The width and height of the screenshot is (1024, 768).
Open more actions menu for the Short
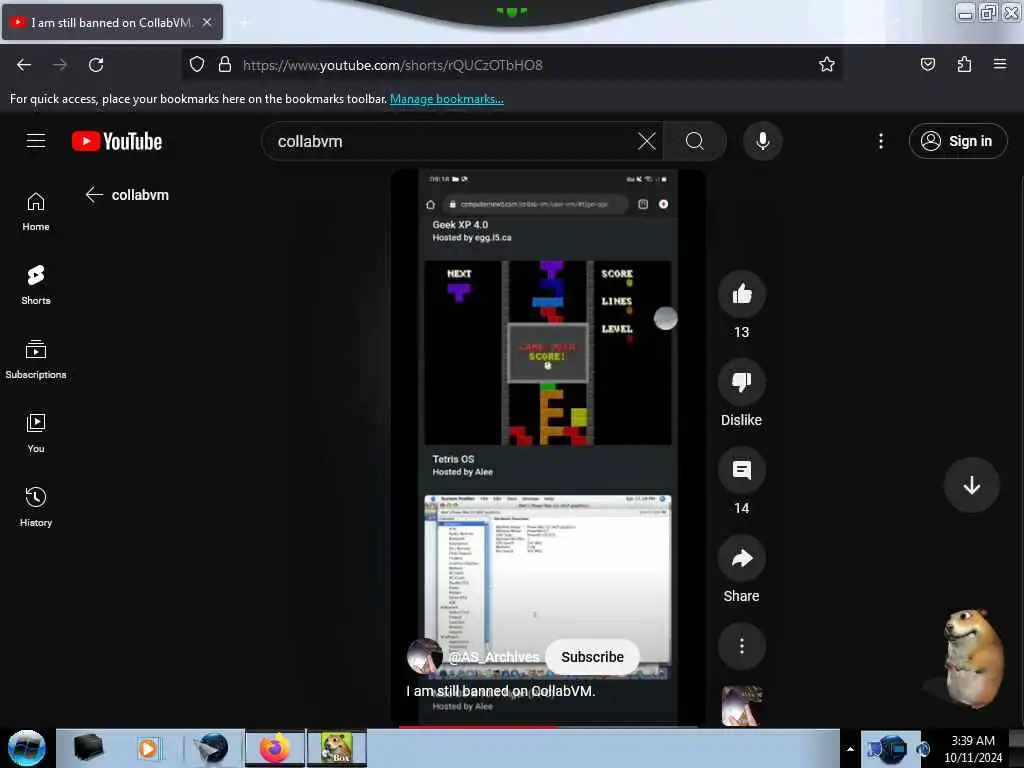pyautogui.click(x=741, y=646)
